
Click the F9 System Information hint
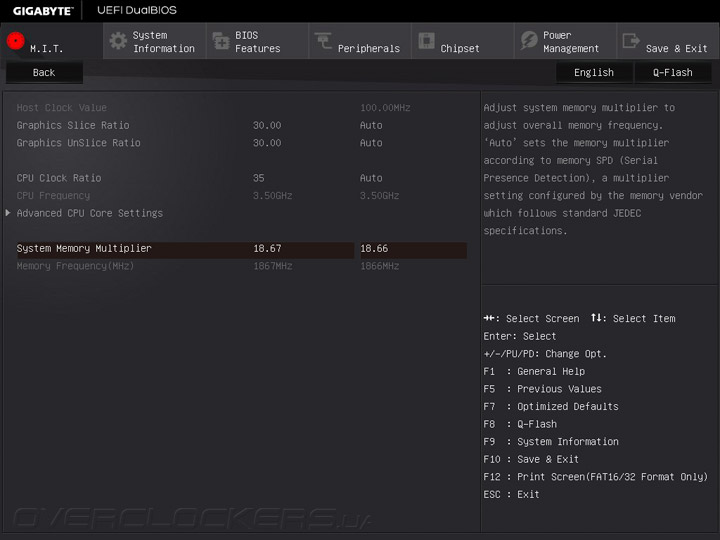pos(551,442)
